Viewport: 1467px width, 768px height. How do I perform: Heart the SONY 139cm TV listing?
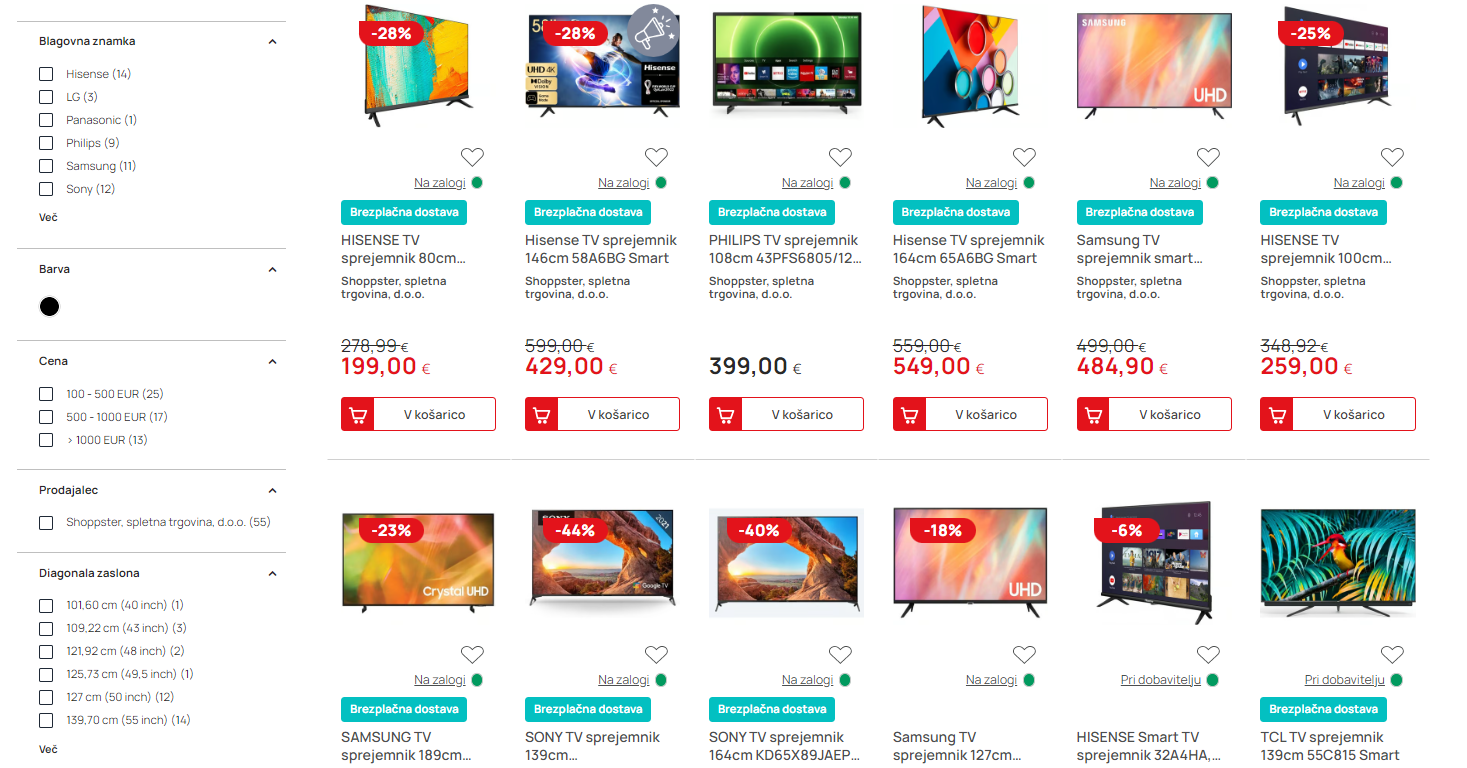point(656,655)
